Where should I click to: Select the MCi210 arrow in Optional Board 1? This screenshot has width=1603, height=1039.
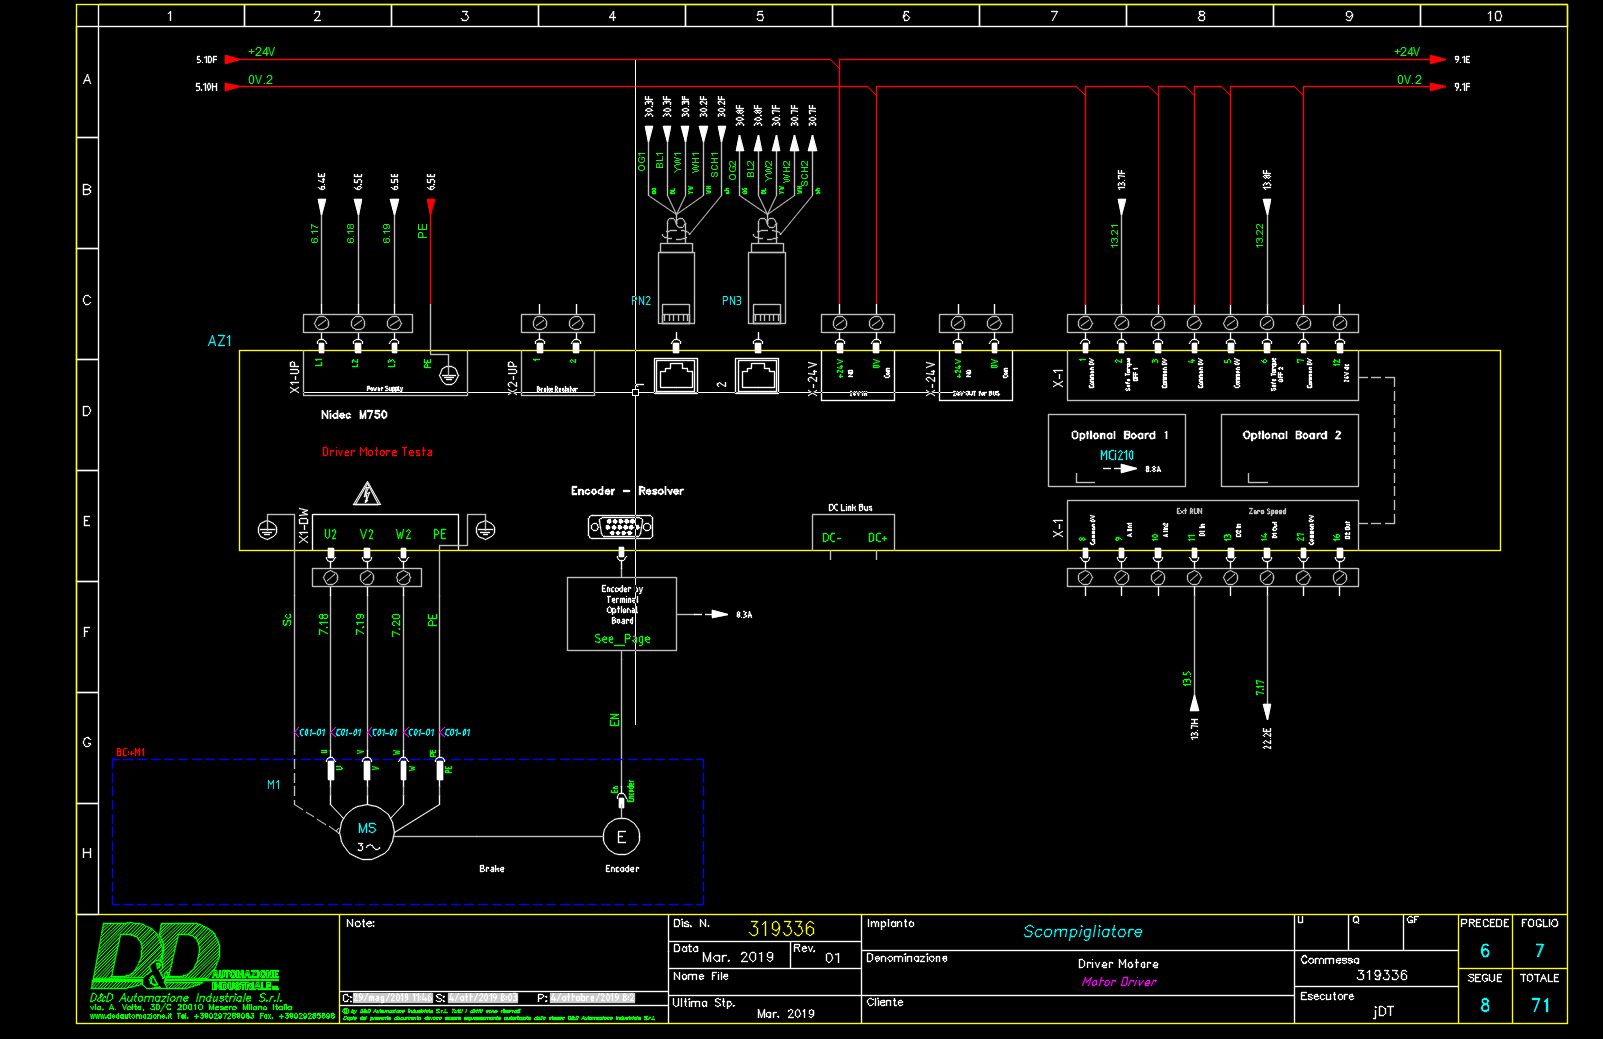1120,468
